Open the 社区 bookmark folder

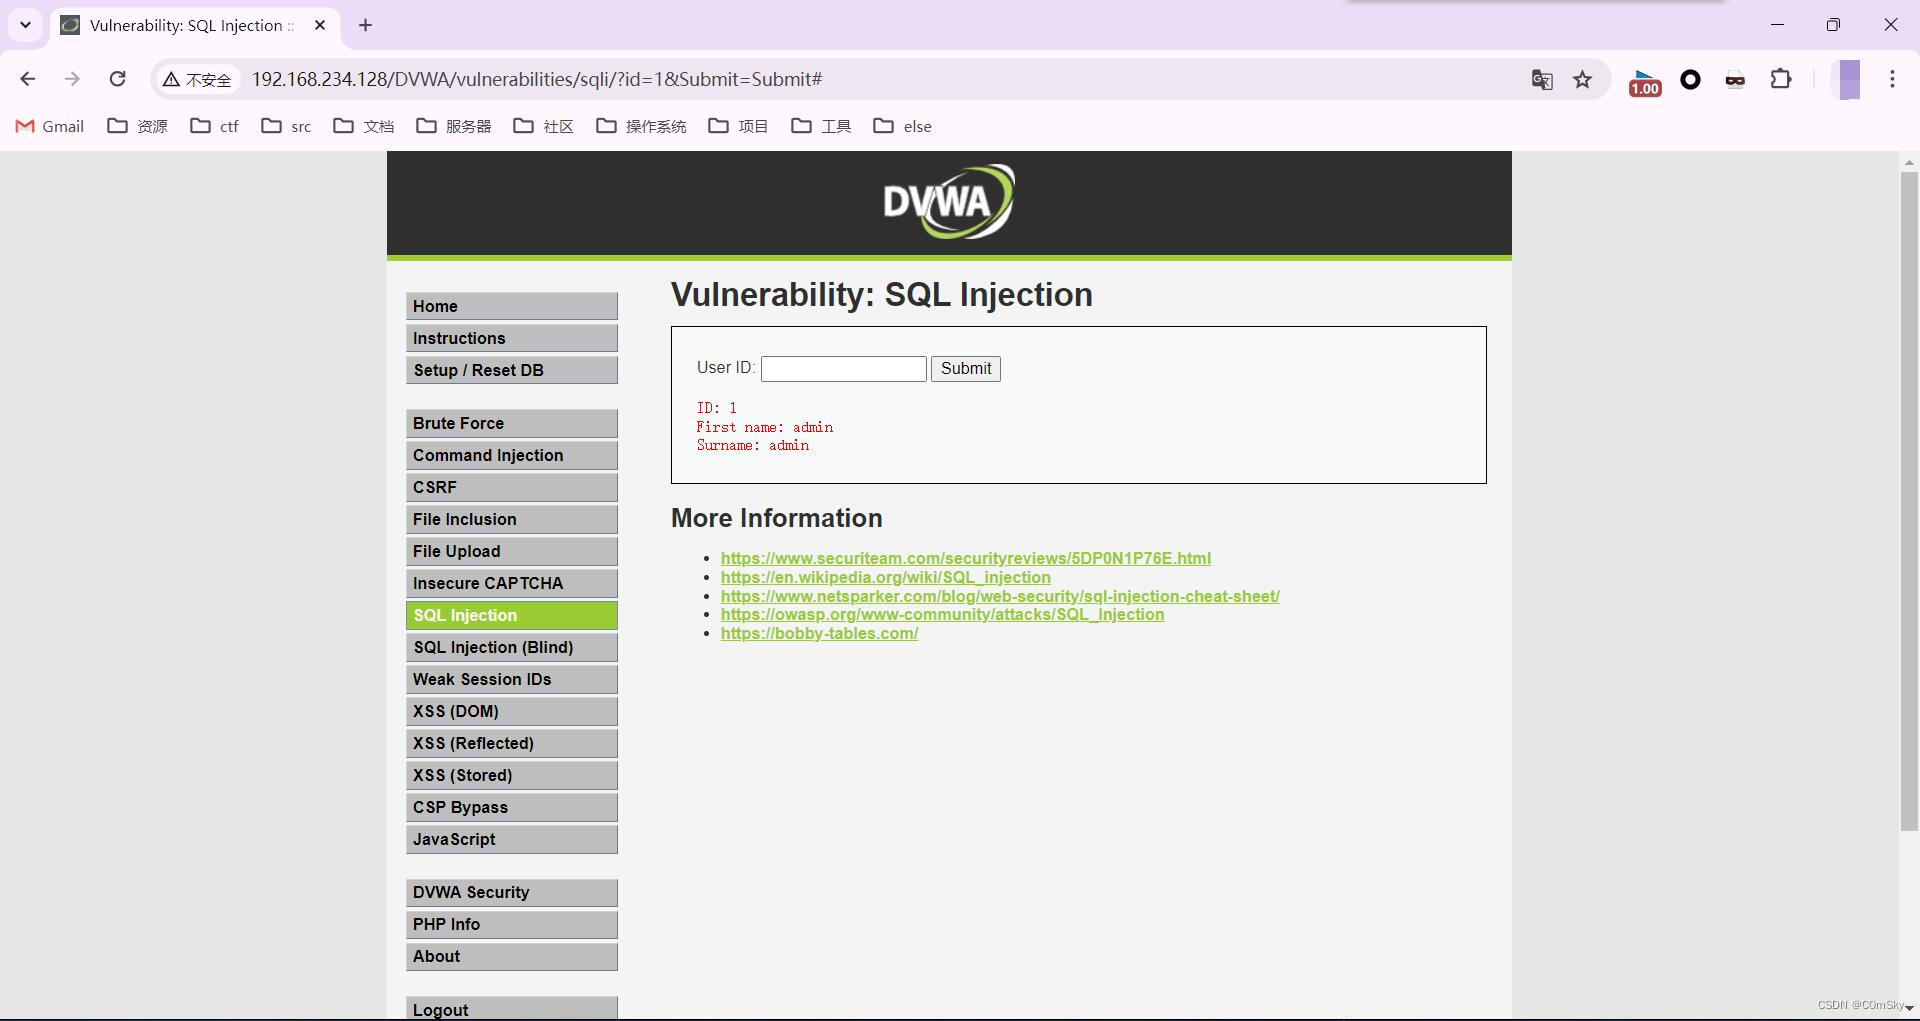click(x=544, y=126)
